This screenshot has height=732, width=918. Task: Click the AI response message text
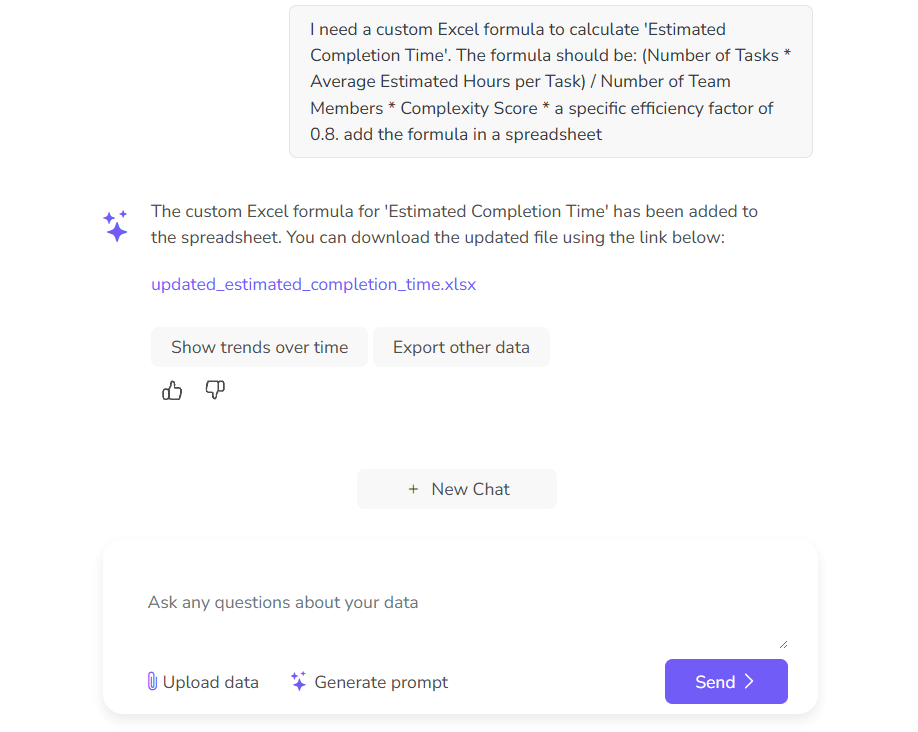click(454, 224)
